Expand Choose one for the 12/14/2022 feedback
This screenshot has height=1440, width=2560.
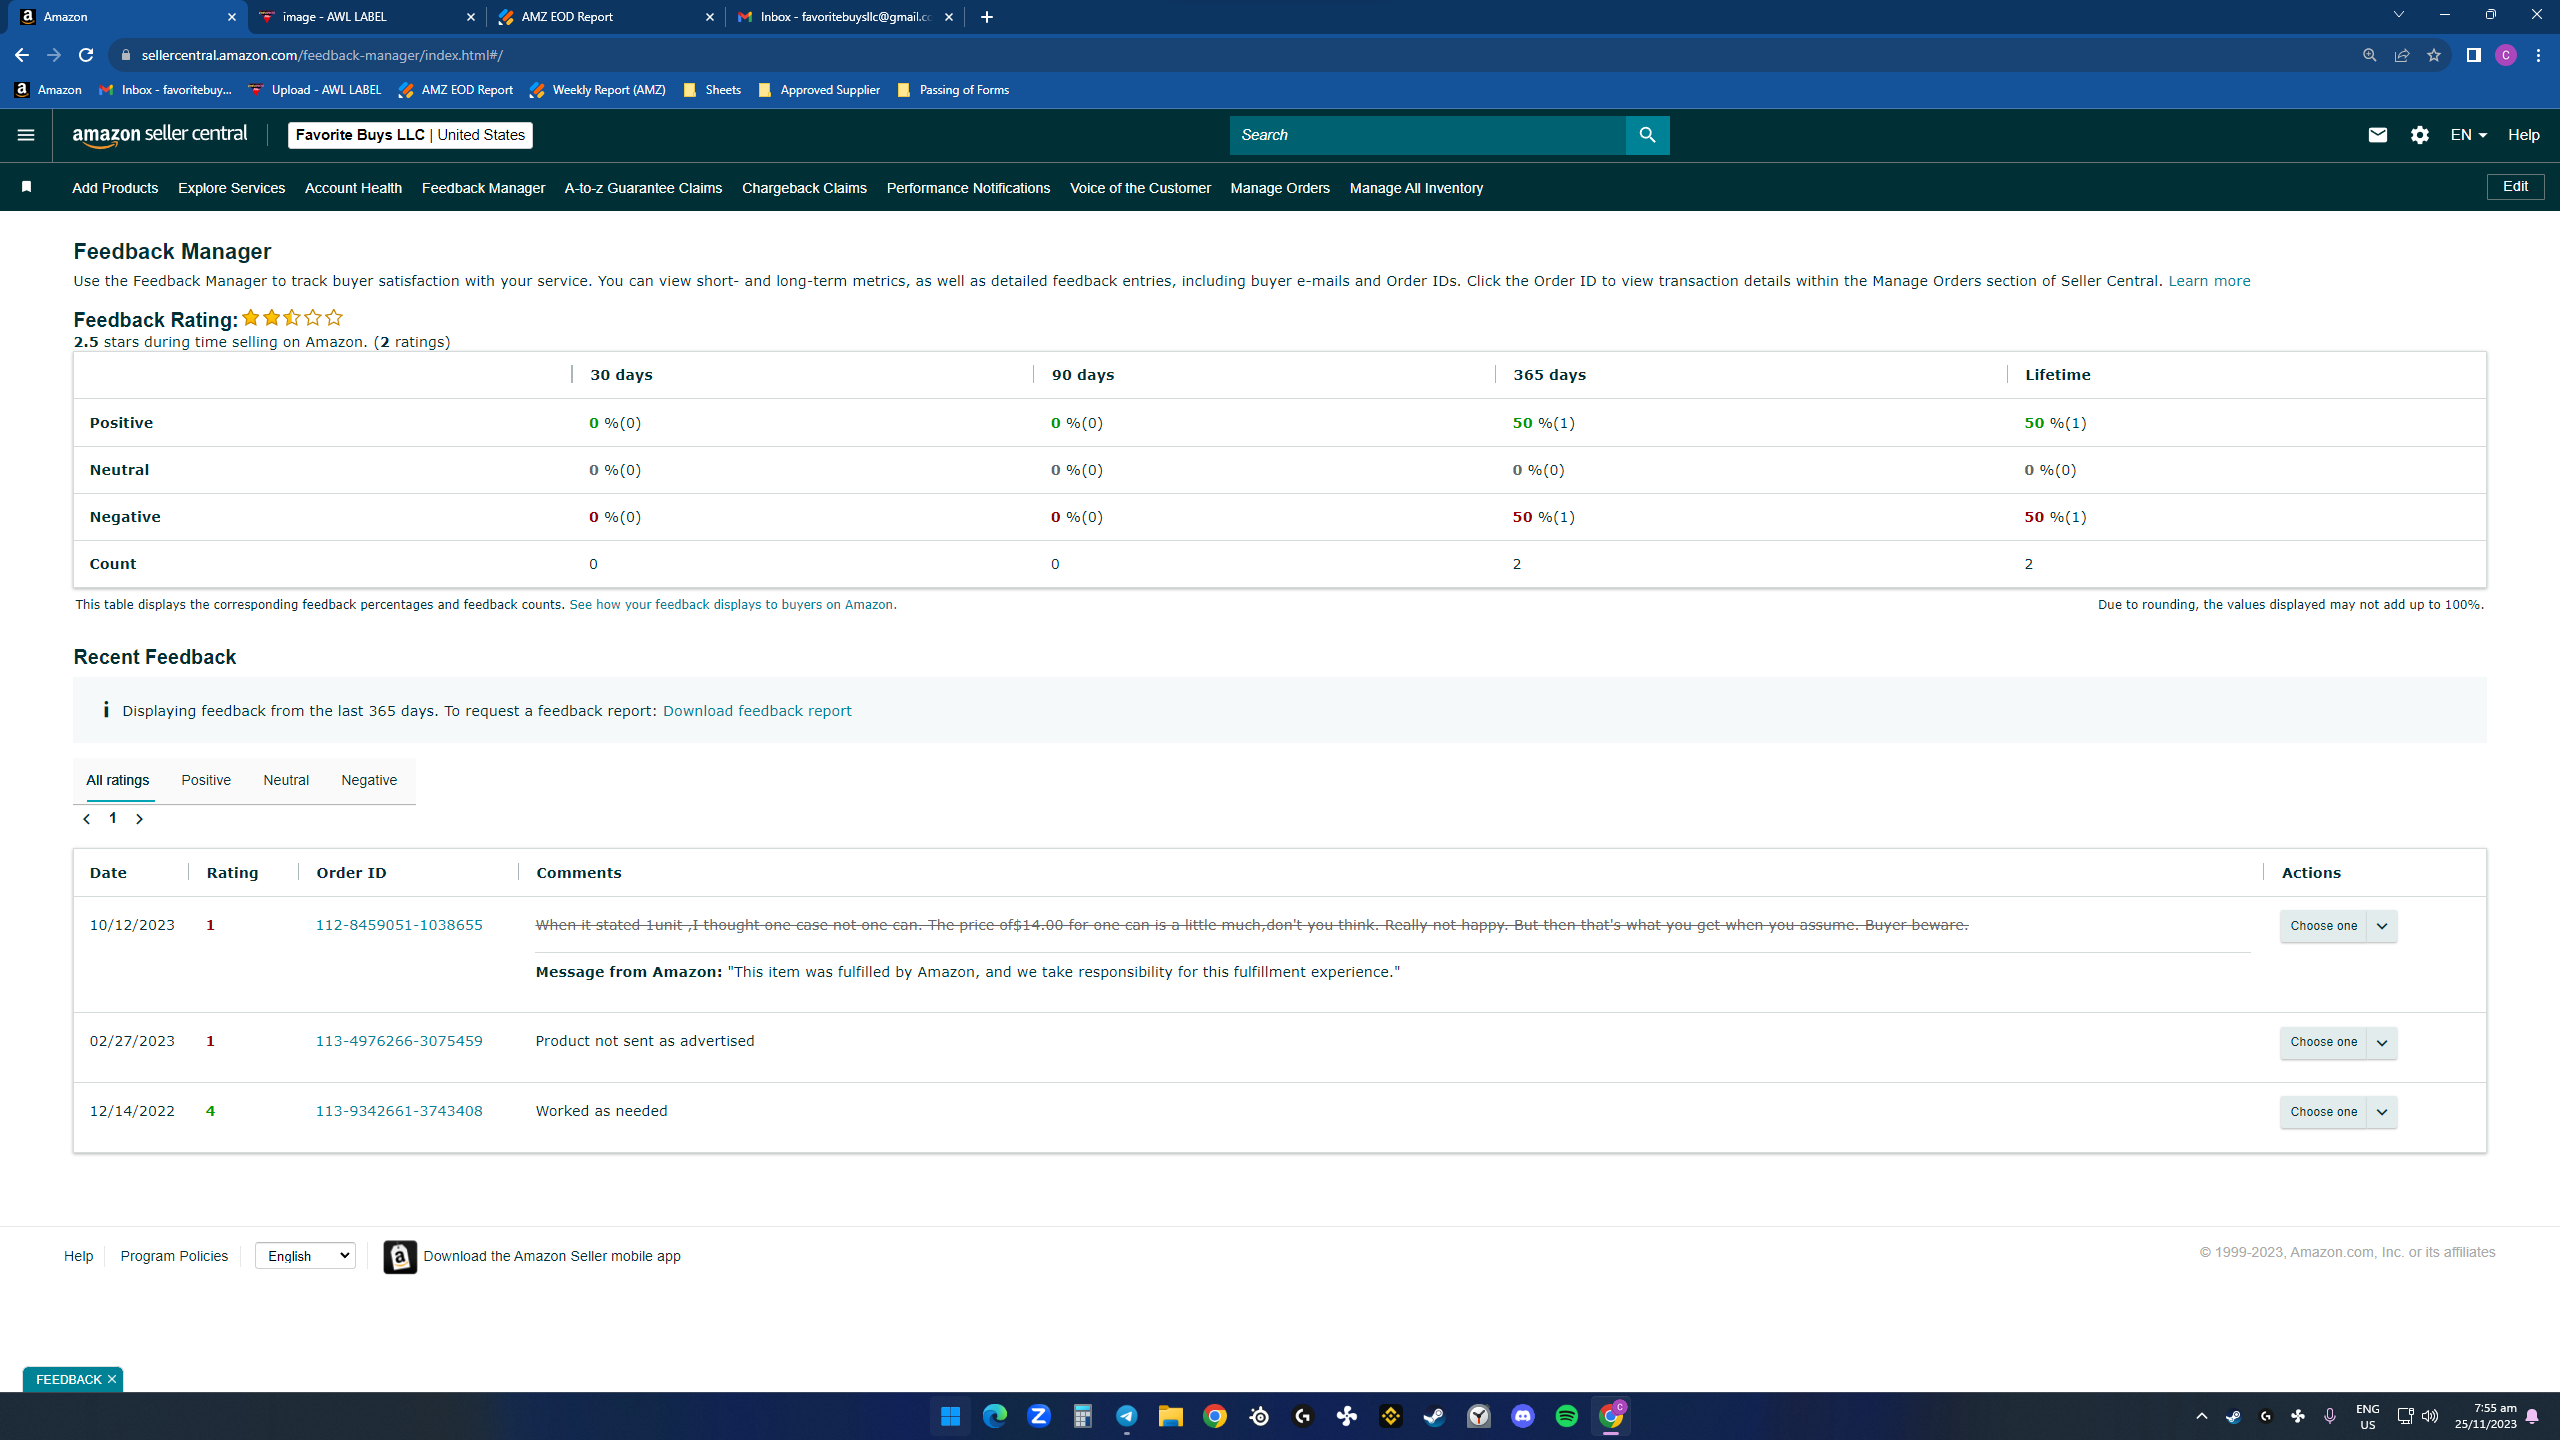(x=2338, y=1112)
